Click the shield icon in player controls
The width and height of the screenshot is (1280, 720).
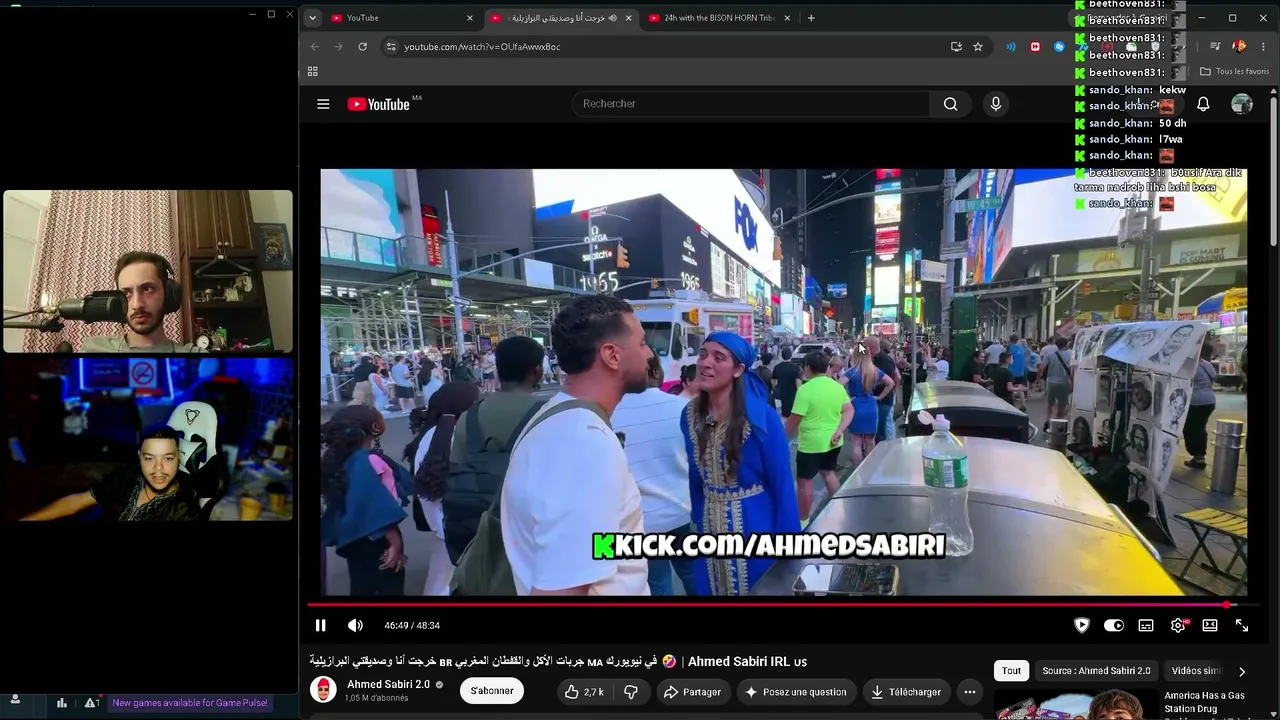[1081, 625]
